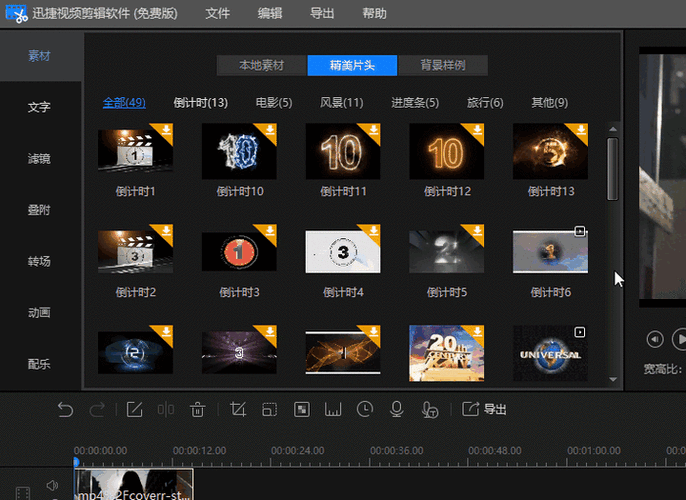Click the 导出 export button
The width and height of the screenshot is (686, 500).
pos(484,409)
